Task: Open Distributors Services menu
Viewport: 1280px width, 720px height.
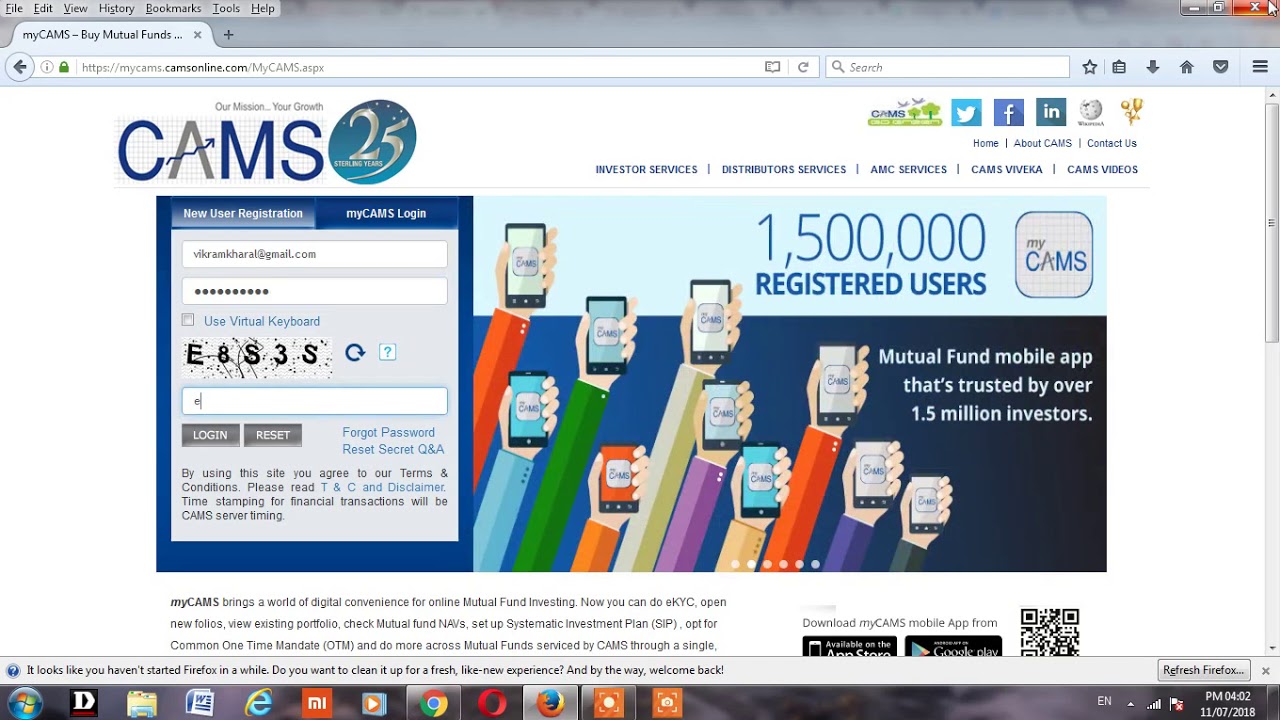Action: point(784,169)
